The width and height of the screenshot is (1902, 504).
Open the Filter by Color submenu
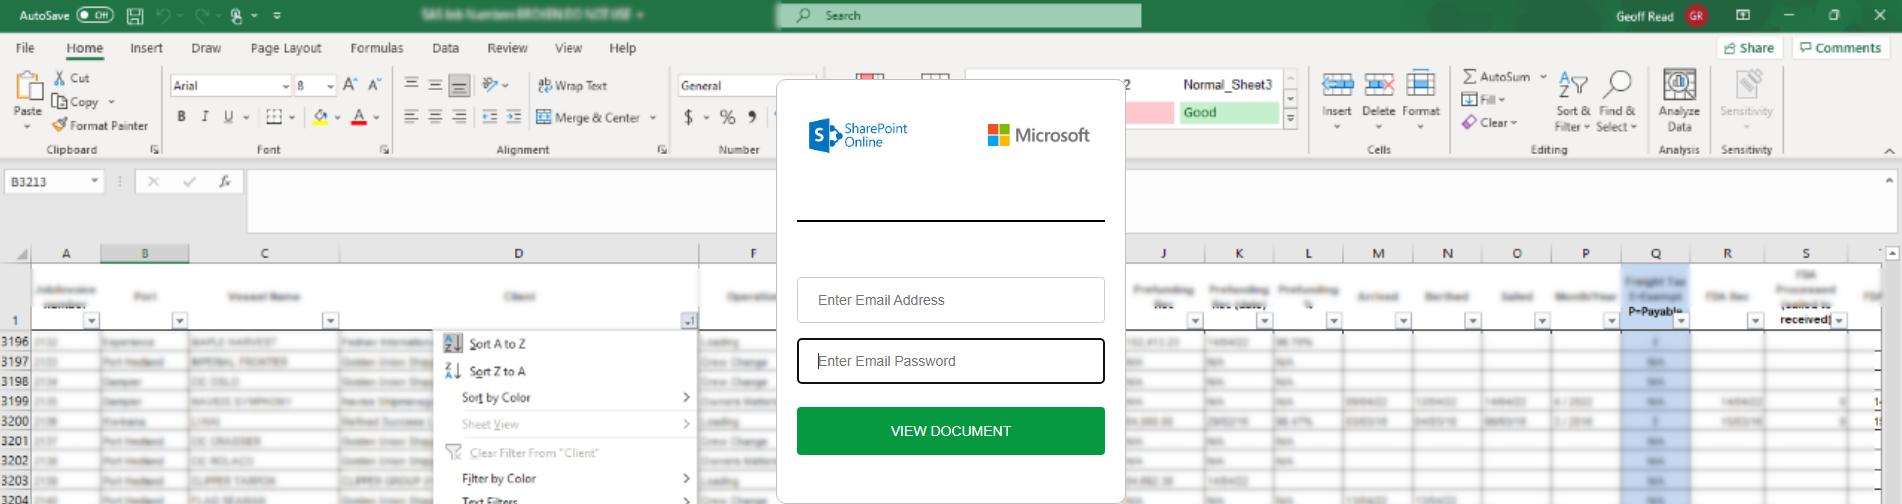pos(565,479)
